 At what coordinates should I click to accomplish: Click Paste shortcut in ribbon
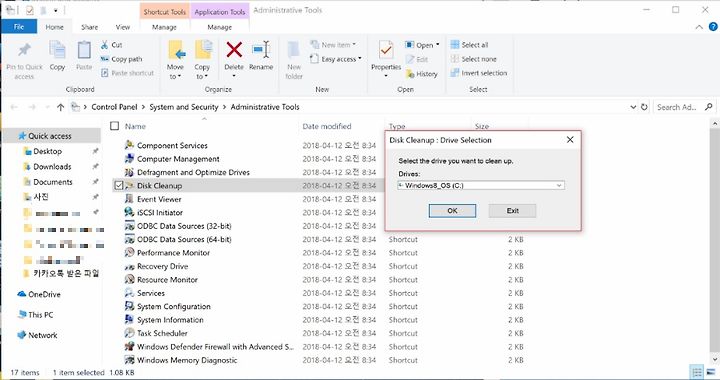coord(127,73)
